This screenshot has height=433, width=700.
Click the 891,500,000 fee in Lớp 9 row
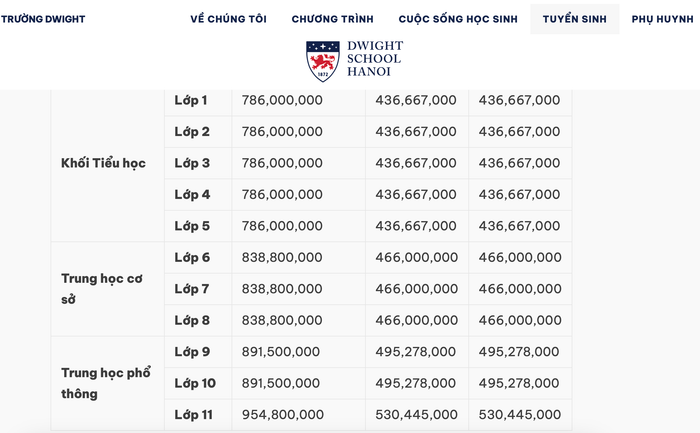coord(281,352)
